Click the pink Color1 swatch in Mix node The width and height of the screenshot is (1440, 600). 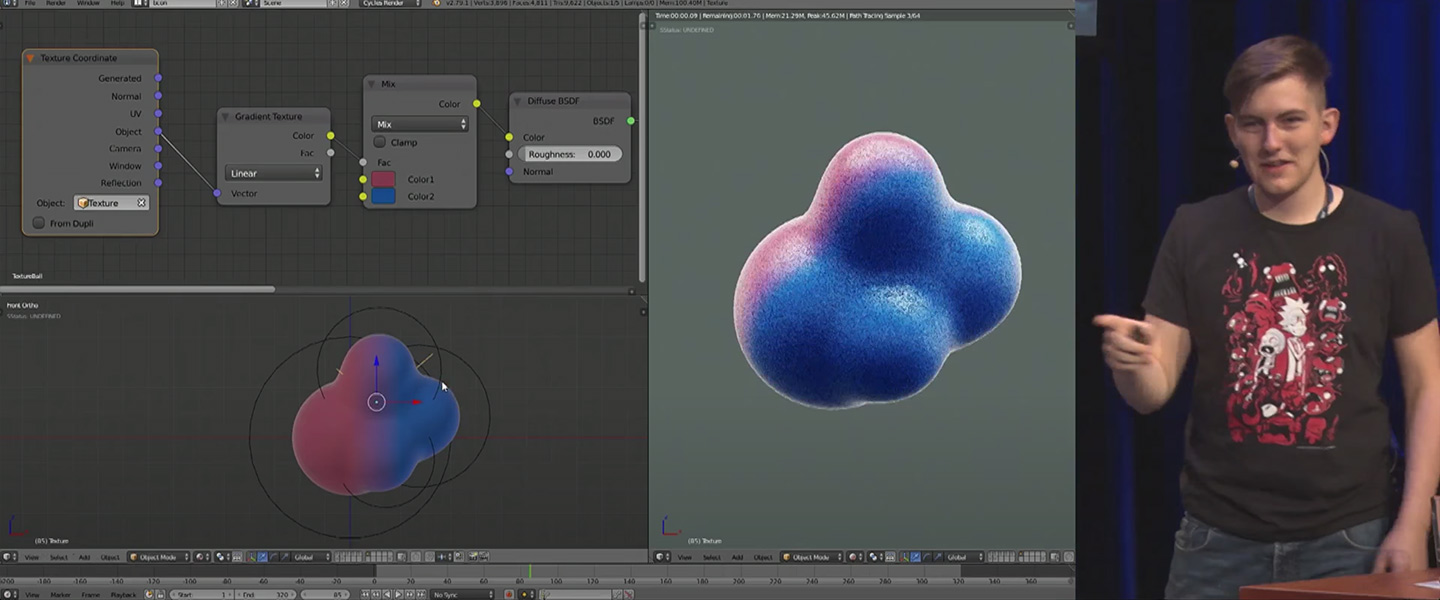pyautogui.click(x=384, y=178)
